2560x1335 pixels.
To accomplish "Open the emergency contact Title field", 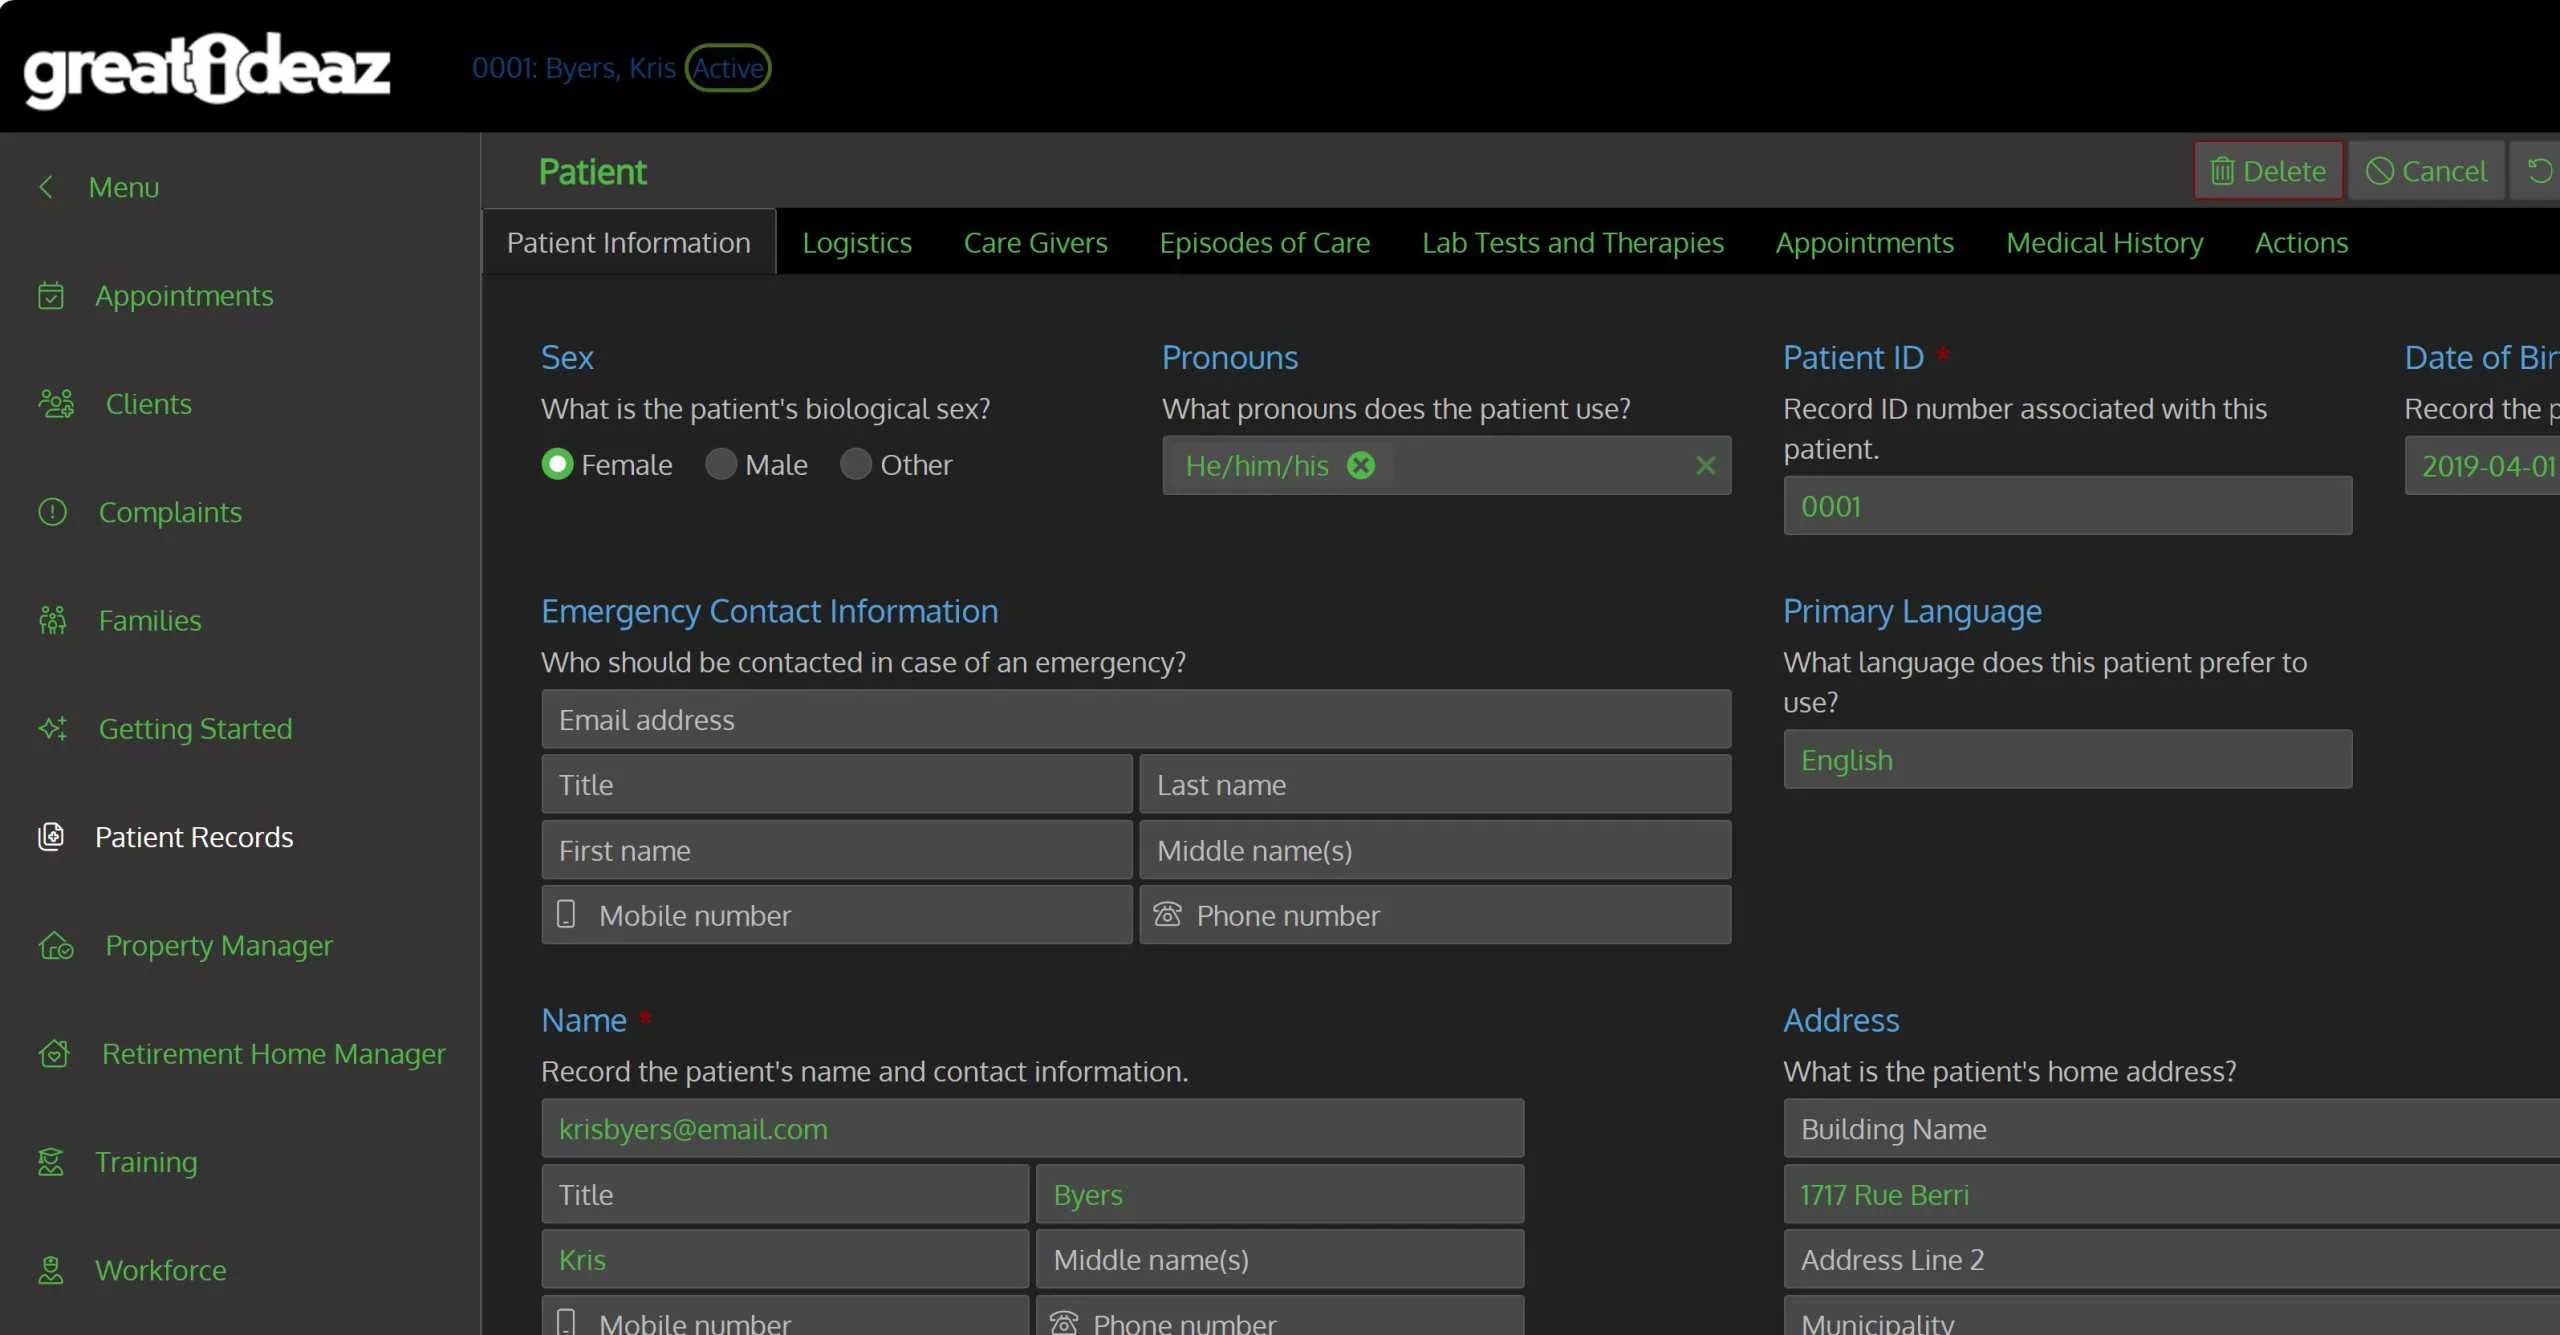I will (x=837, y=785).
